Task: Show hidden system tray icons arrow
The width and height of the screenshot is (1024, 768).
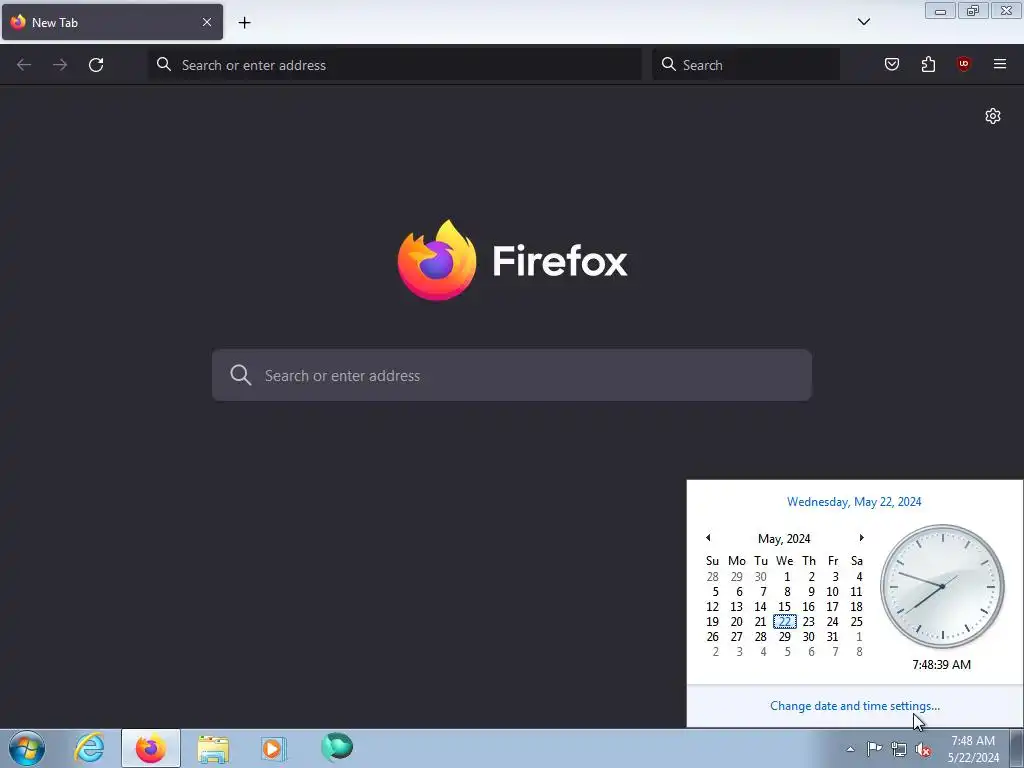Action: (x=850, y=749)
